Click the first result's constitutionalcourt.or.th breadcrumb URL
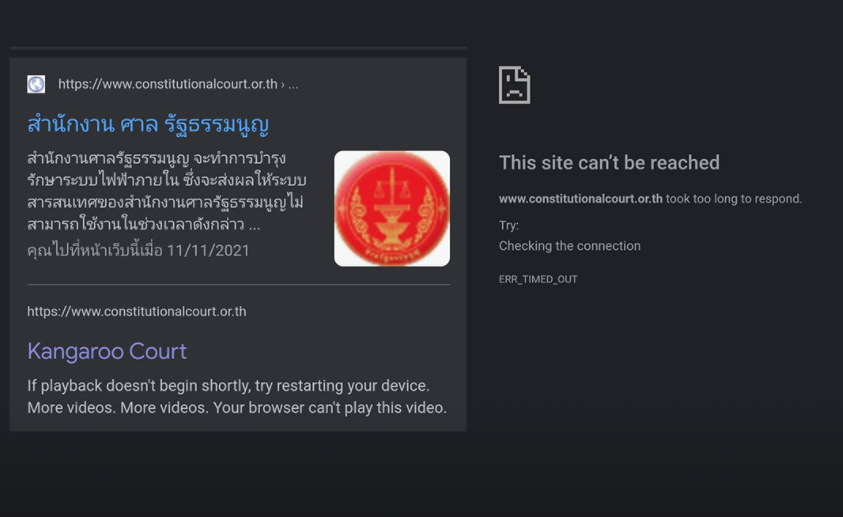 pos(168,84)
